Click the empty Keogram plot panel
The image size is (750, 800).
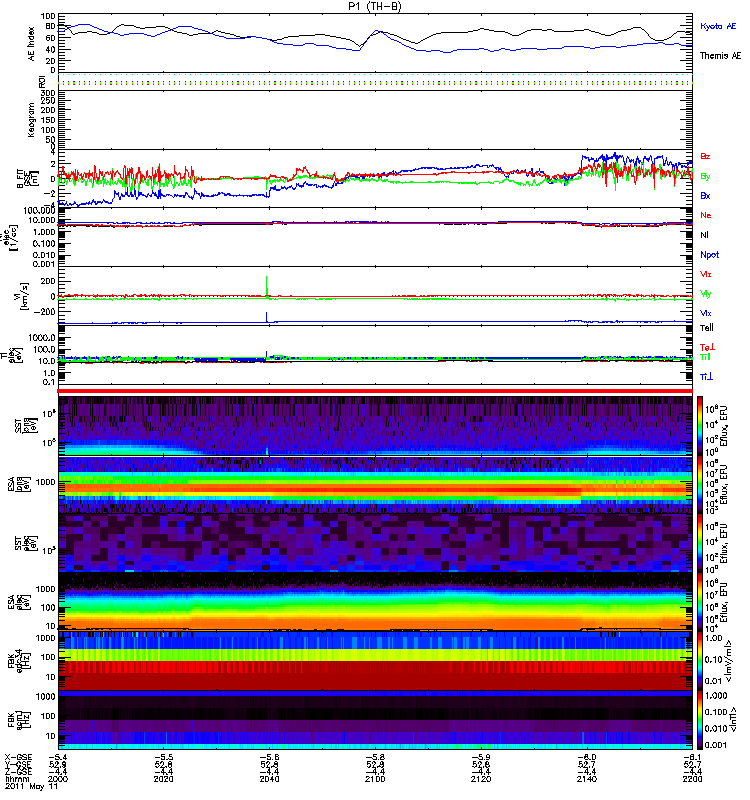[375, 119]
